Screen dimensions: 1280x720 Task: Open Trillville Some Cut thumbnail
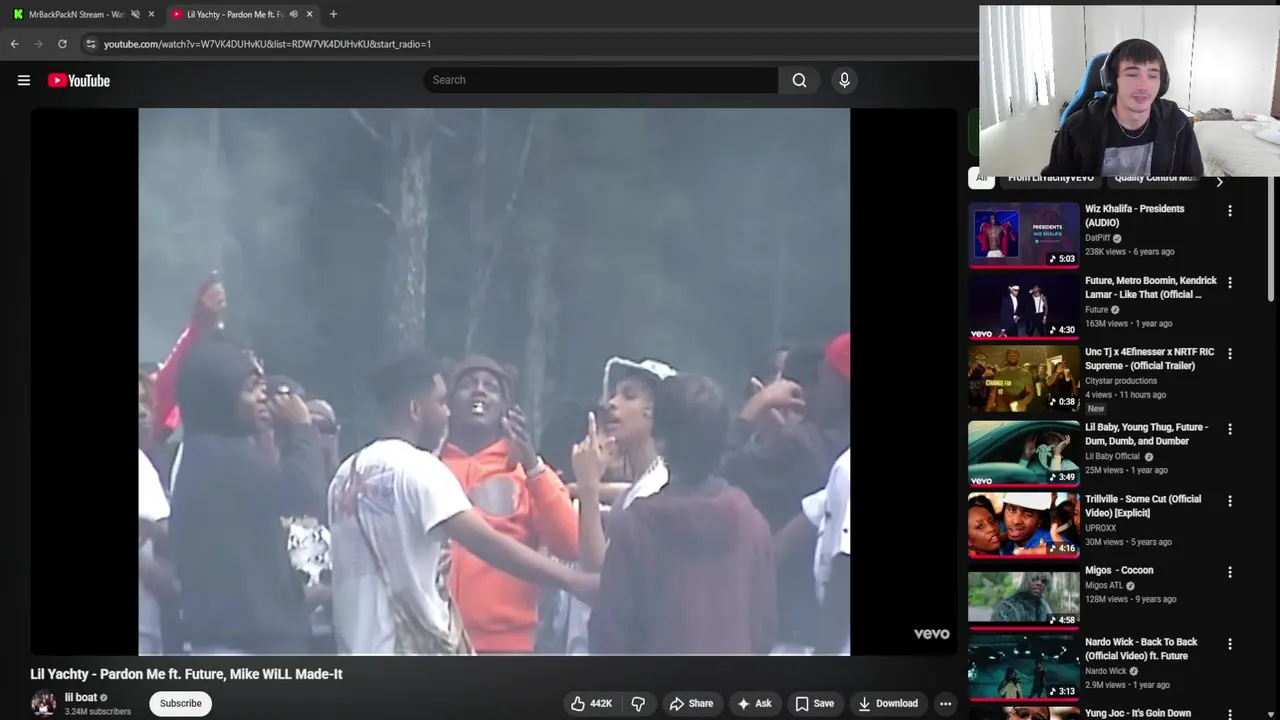pos(1023,525)
